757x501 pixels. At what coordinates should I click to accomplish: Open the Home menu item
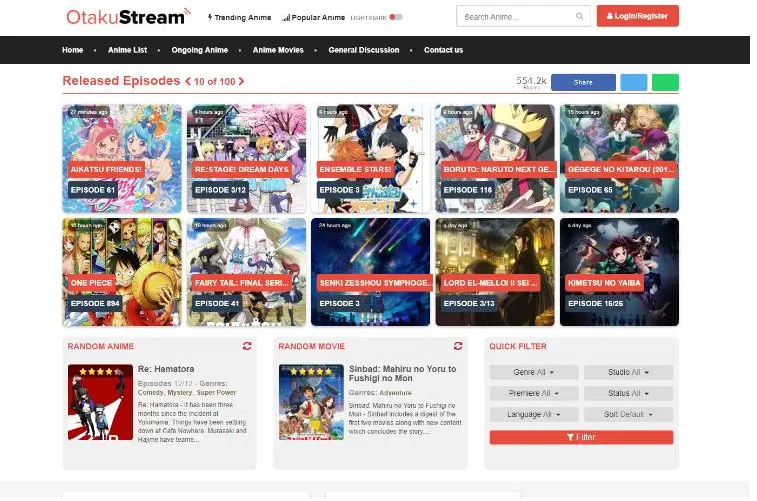(x=72, y=50)
